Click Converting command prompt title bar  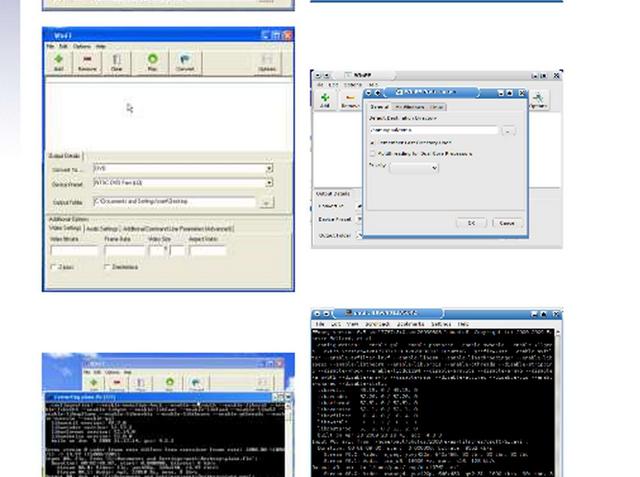pyautogui.click(x=159, y=397)
